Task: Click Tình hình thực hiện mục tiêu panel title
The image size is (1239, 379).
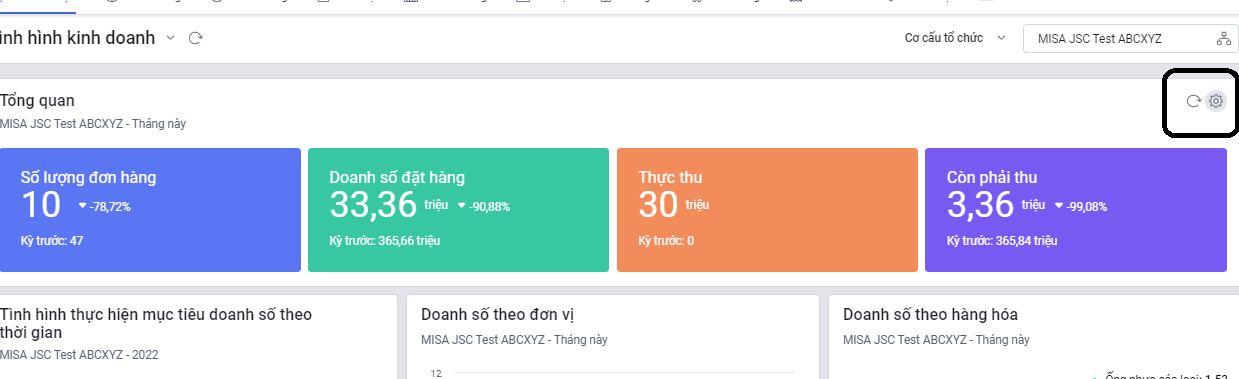Action: pos(156,323)
